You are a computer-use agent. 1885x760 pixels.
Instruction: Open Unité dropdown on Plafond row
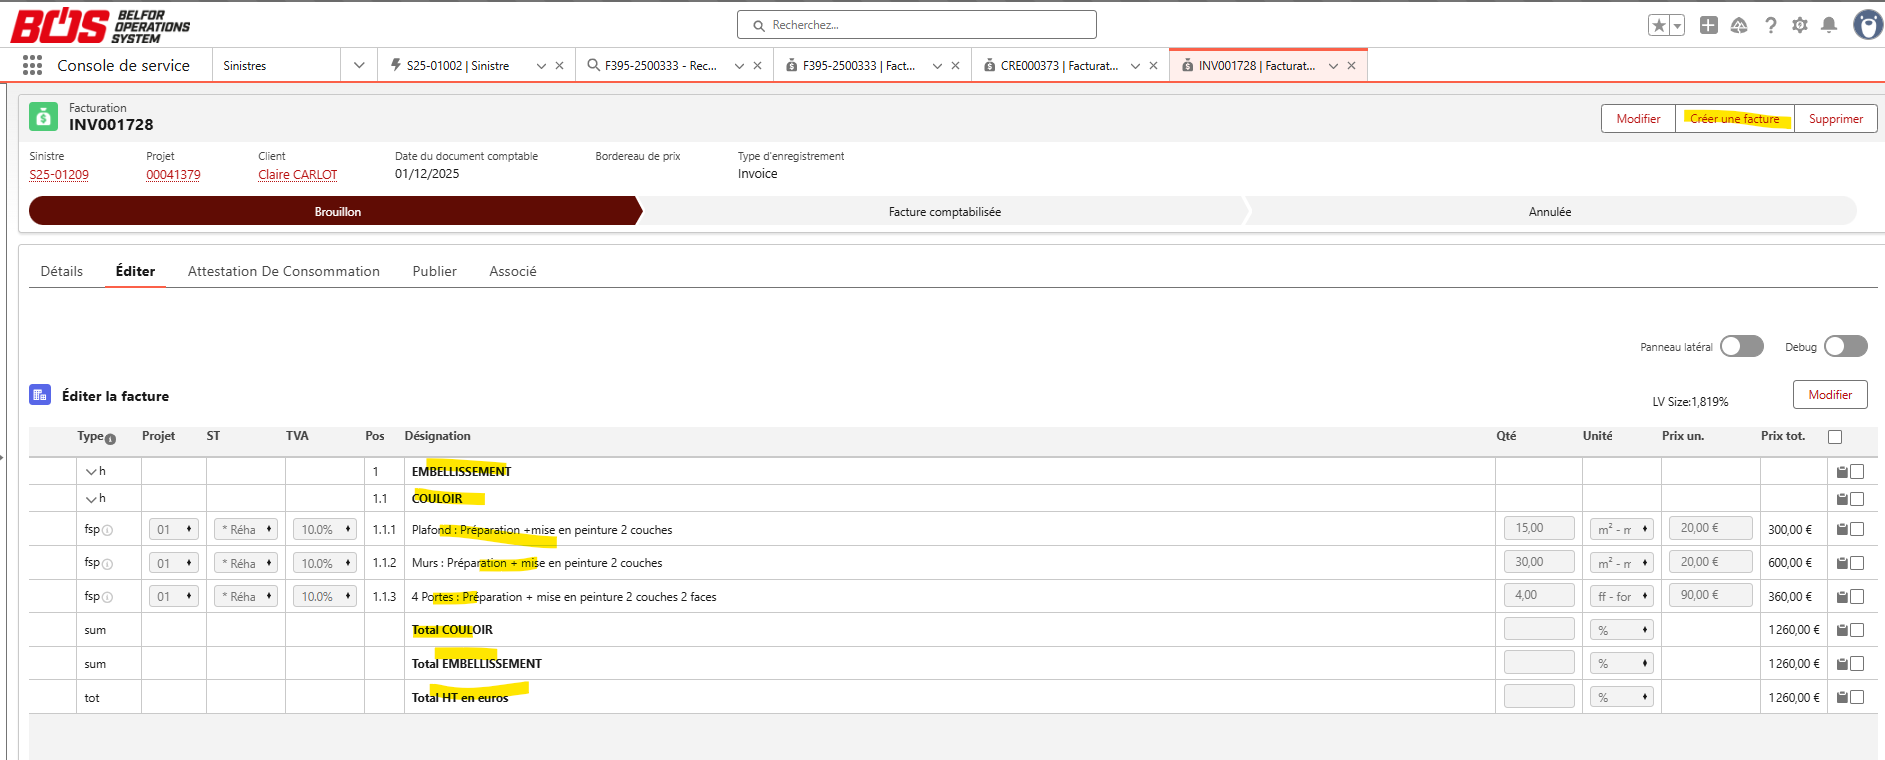(1622, 529)
